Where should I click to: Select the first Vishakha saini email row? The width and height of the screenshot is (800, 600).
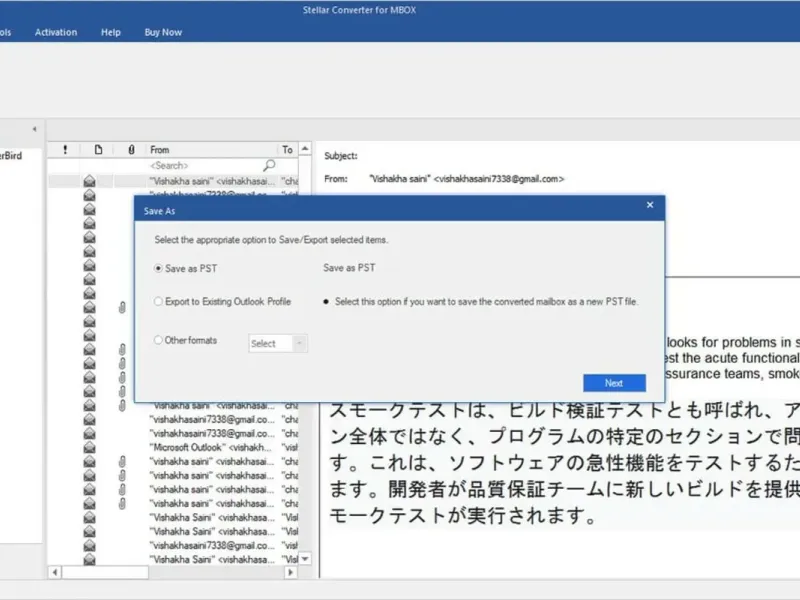173,181
